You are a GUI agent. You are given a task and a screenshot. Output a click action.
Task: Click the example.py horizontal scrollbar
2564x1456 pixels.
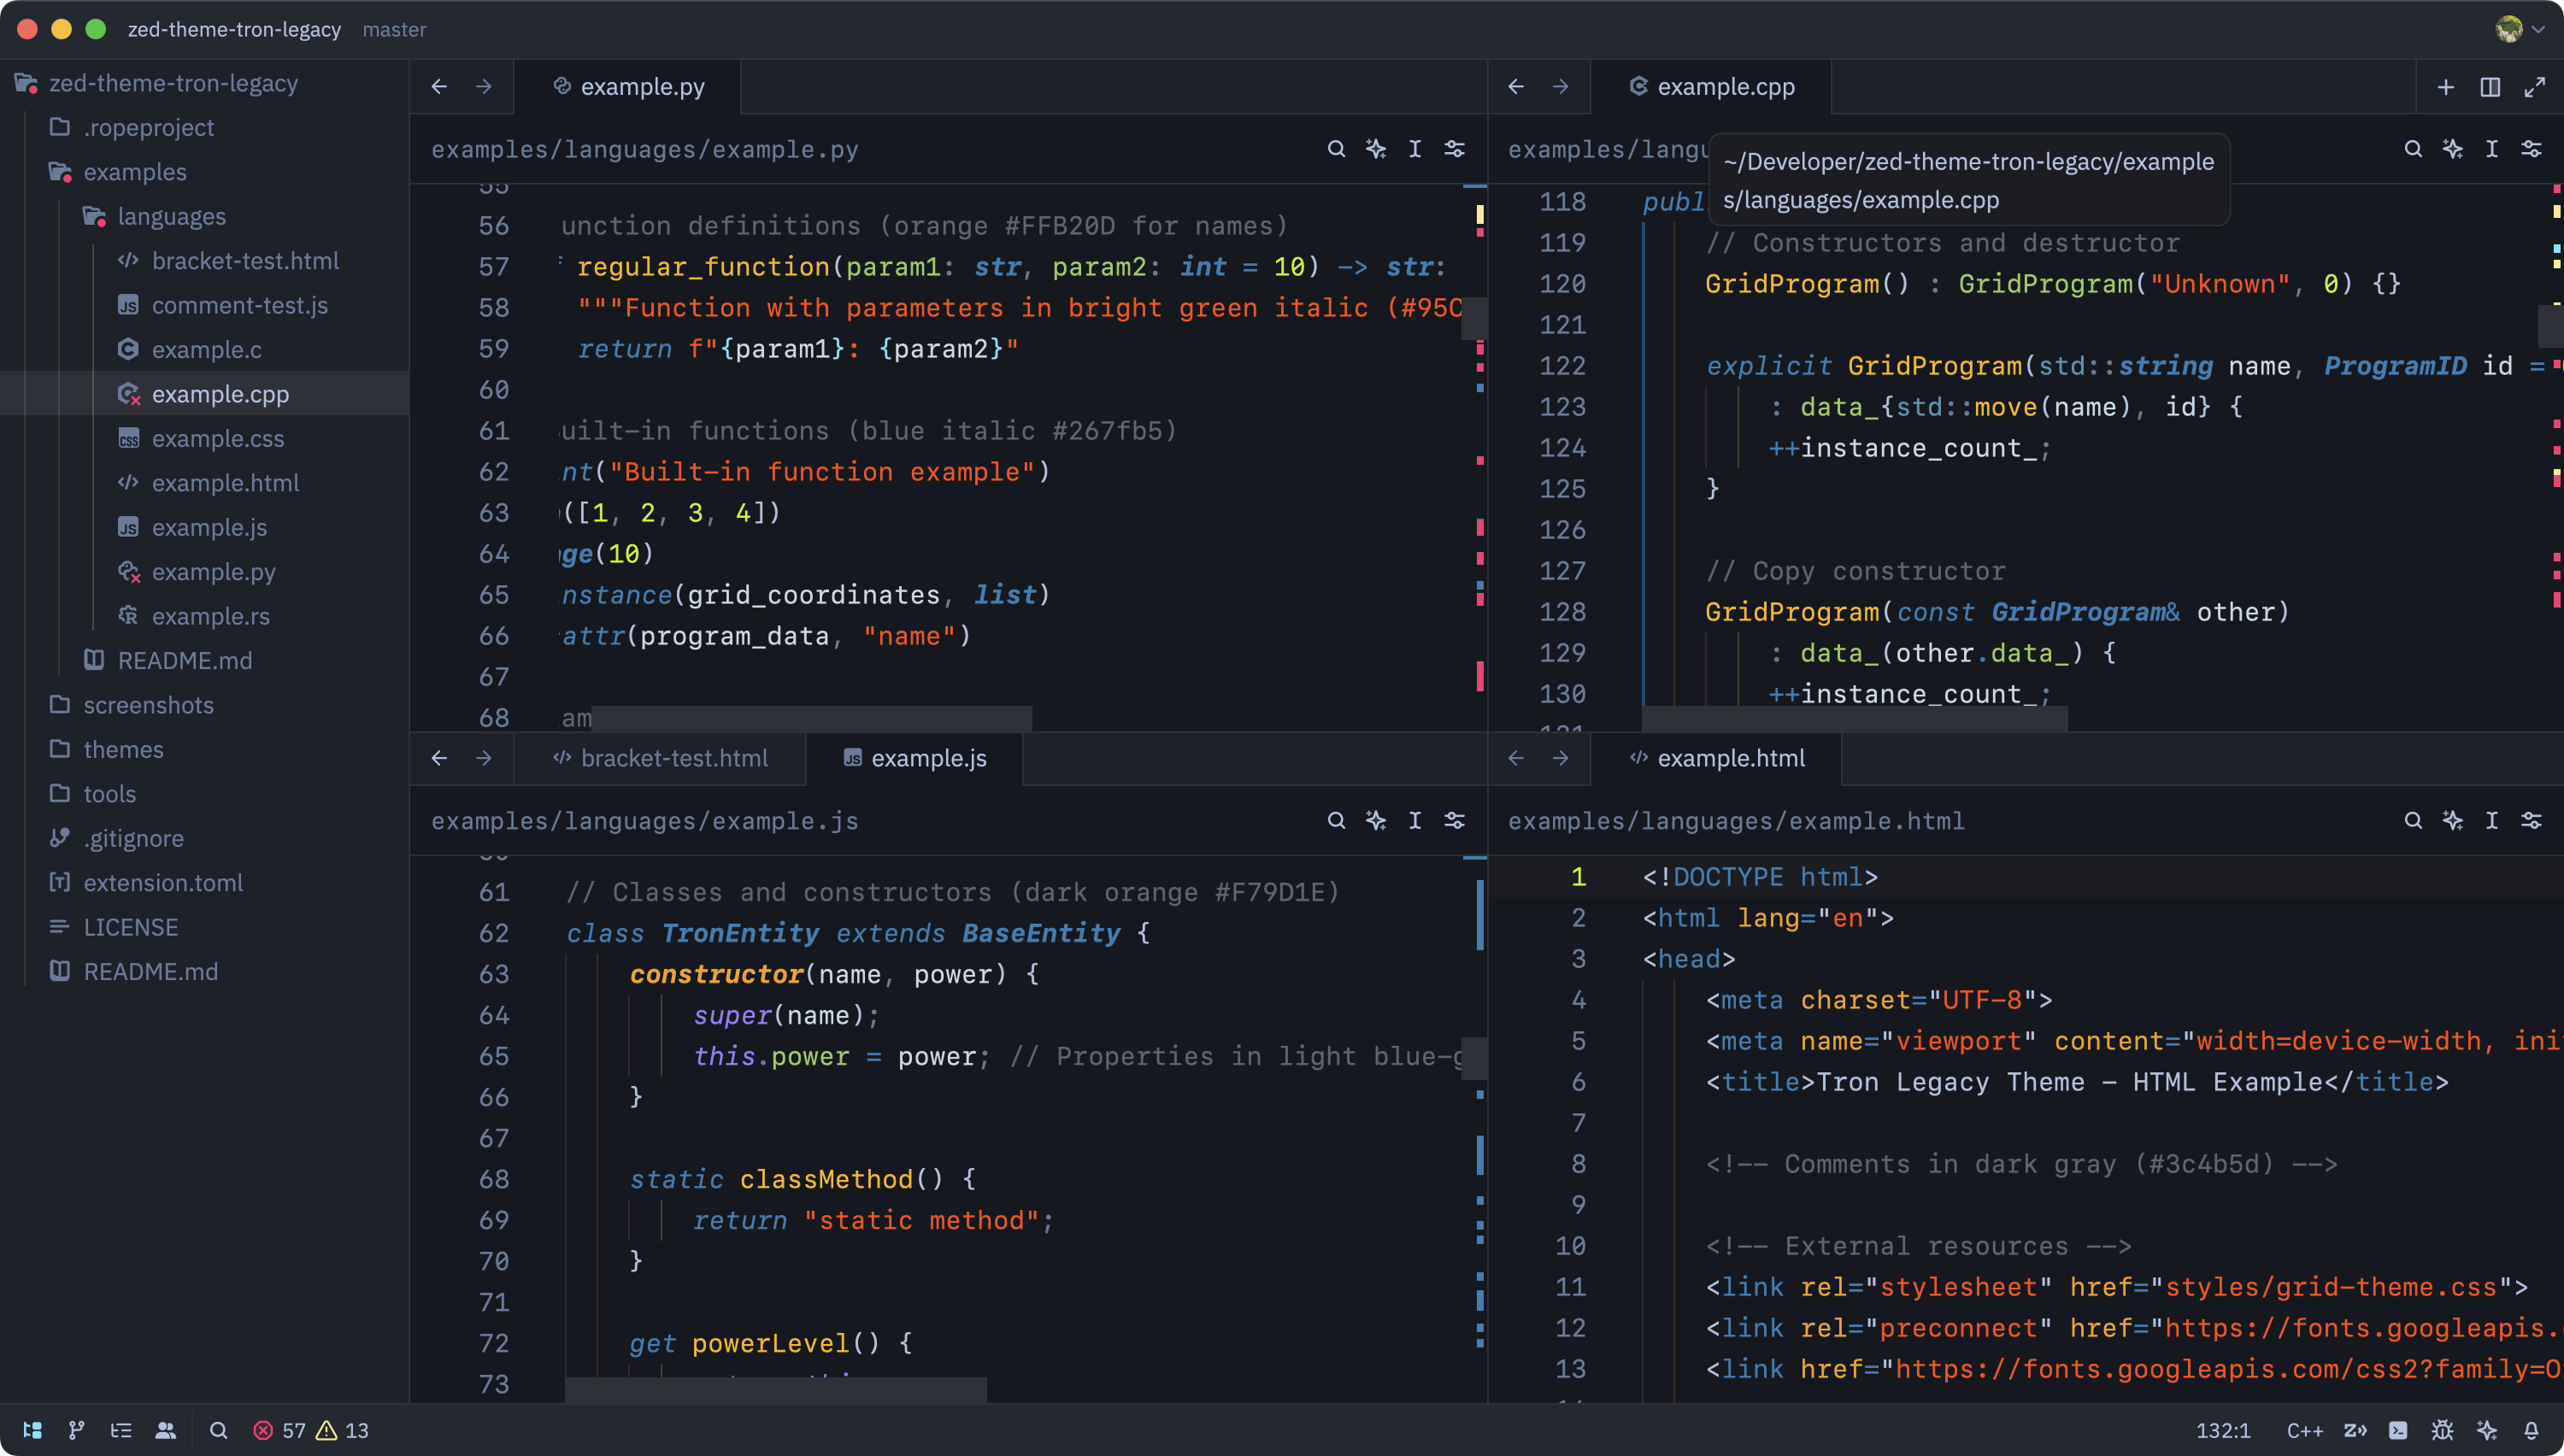[811, 718]
